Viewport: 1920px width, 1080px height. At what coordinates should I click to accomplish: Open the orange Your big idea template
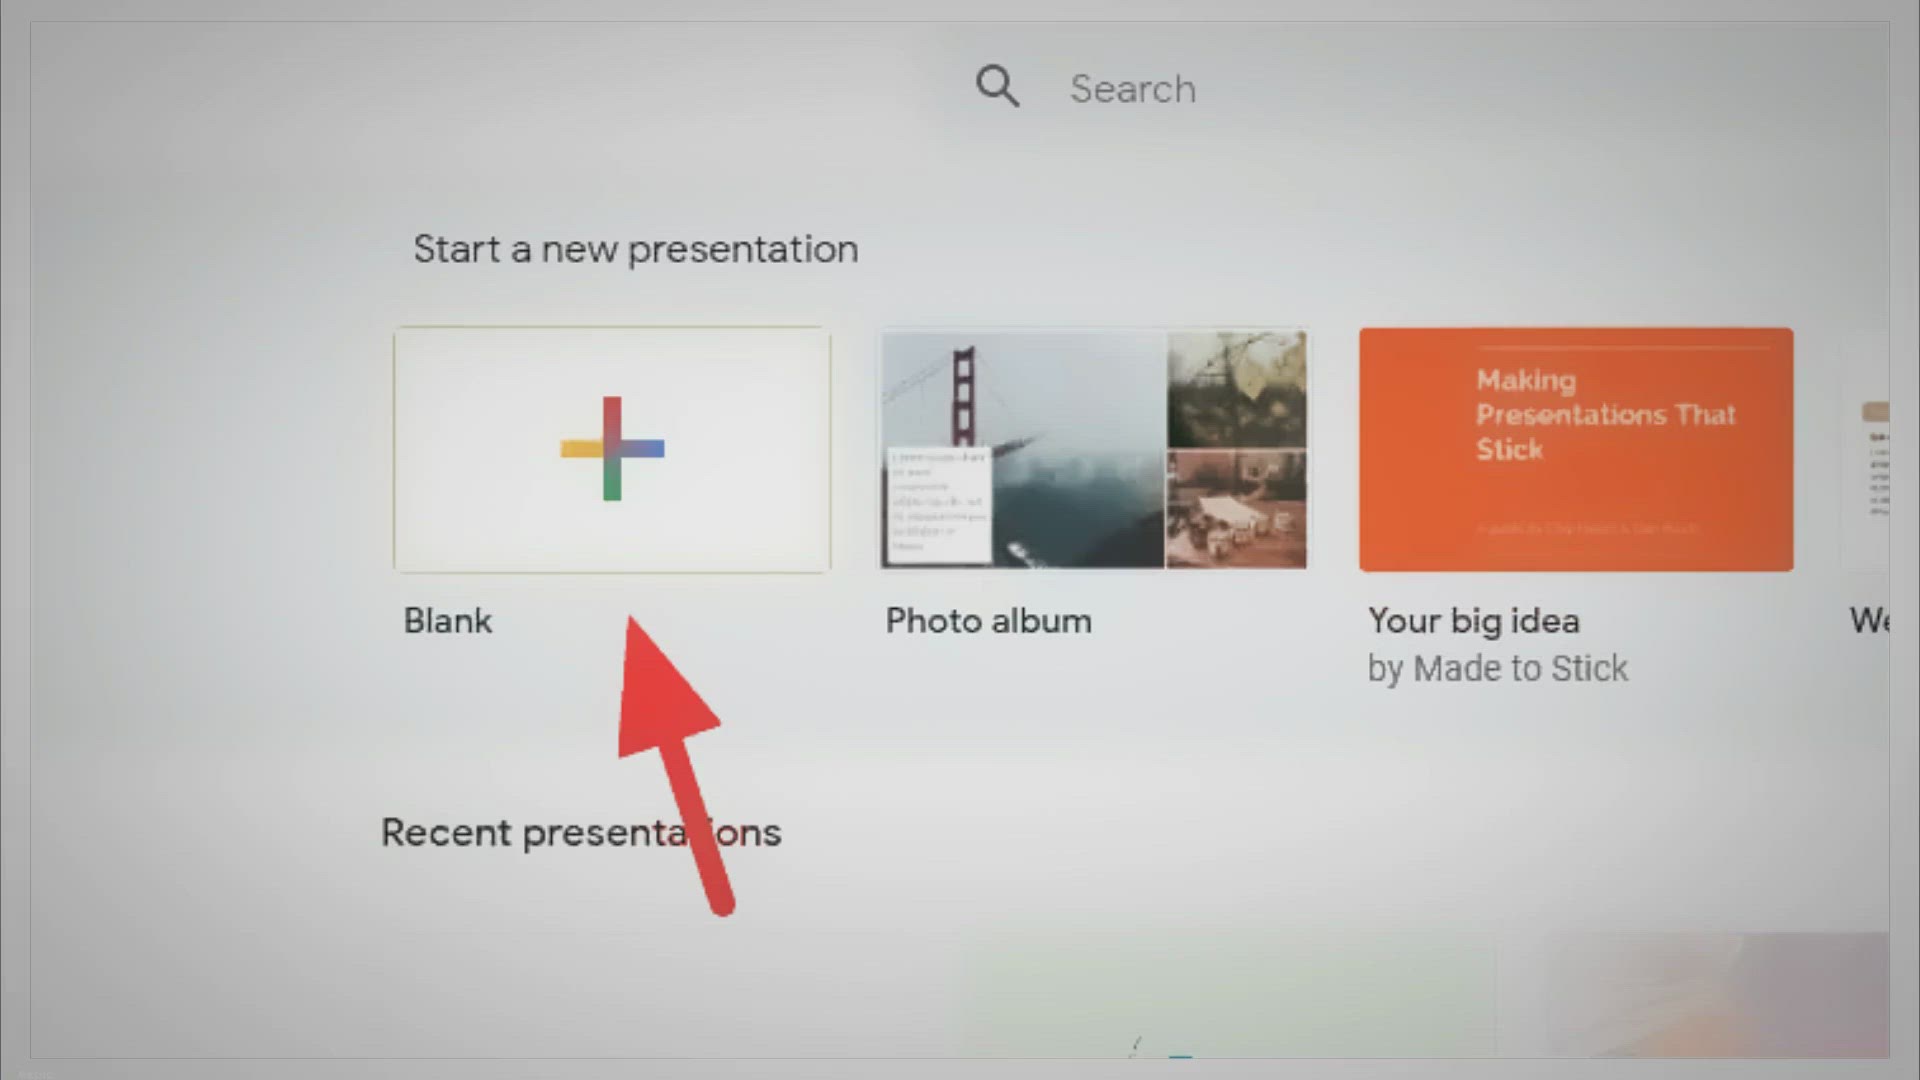(x=1575, y=450)
